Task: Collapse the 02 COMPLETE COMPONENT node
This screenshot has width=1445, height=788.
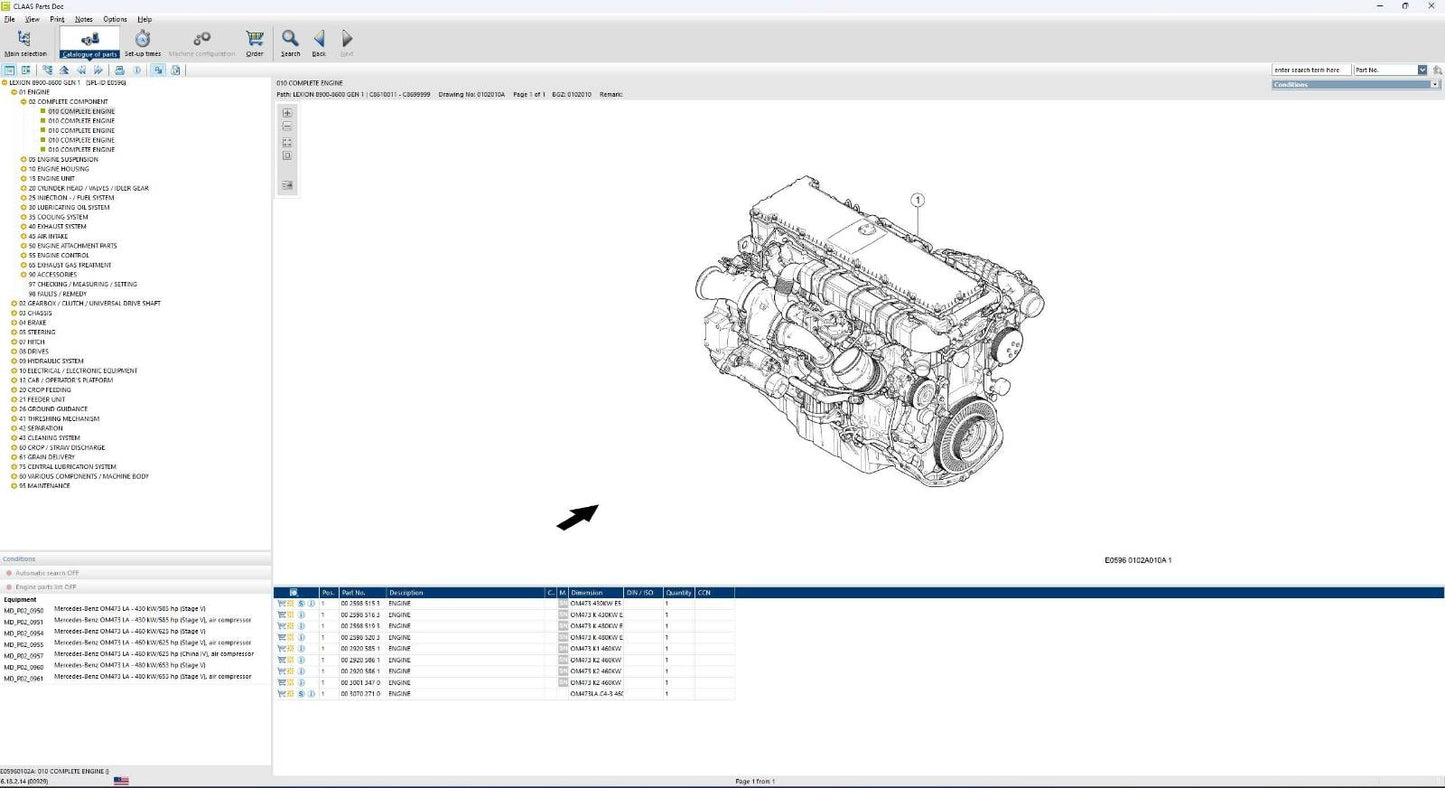Action: click(24, 102)
